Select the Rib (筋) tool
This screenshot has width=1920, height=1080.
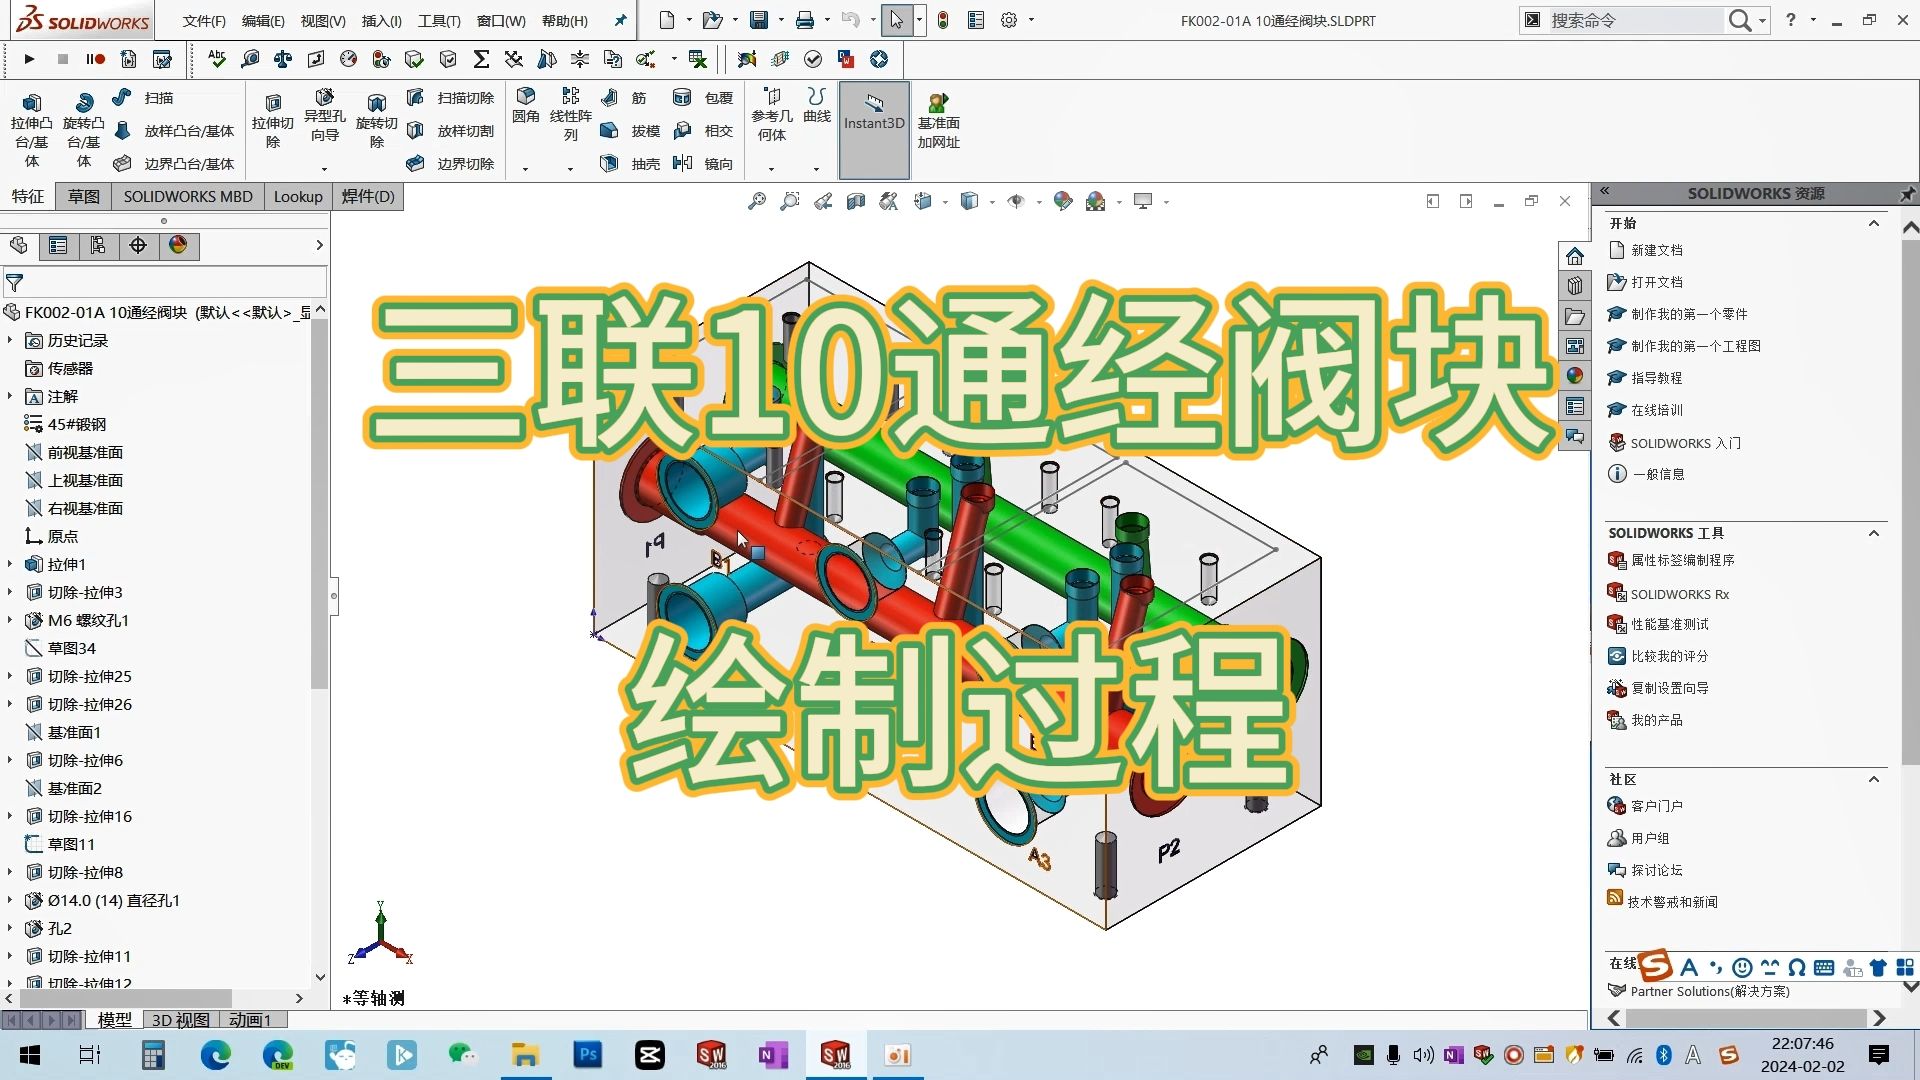tap(624, 98)
